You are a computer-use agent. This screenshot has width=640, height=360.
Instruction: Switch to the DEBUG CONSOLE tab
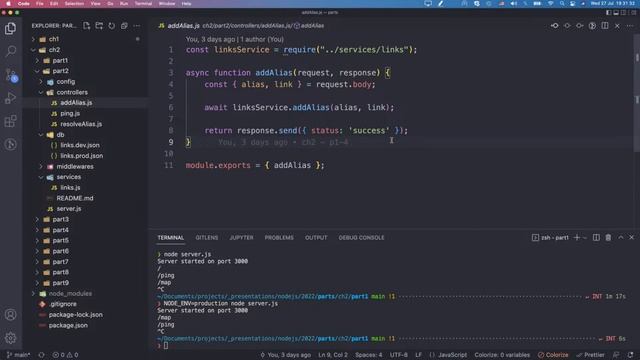point(361,238)
